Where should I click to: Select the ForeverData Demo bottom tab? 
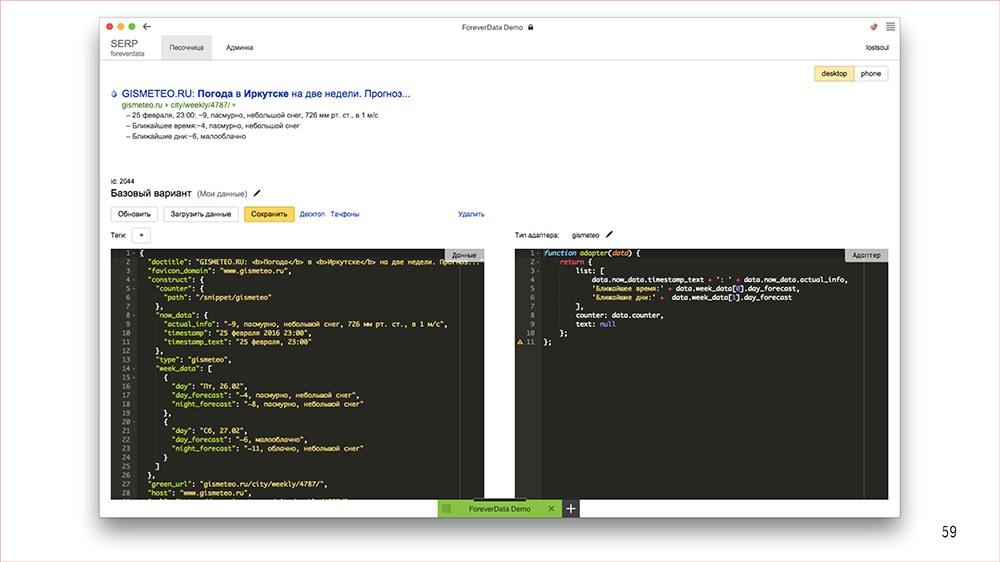click(499, 509)
